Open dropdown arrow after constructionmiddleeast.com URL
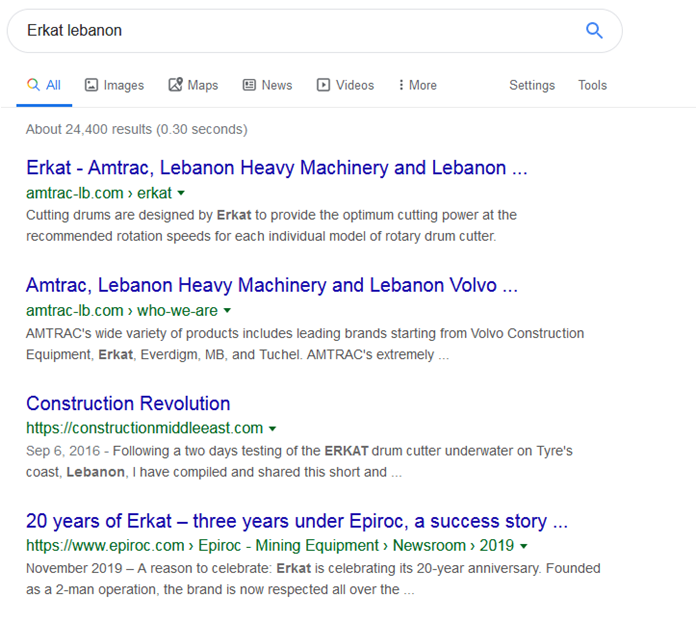Viewport: 697px width, 623px height. (x=272, y=429)
